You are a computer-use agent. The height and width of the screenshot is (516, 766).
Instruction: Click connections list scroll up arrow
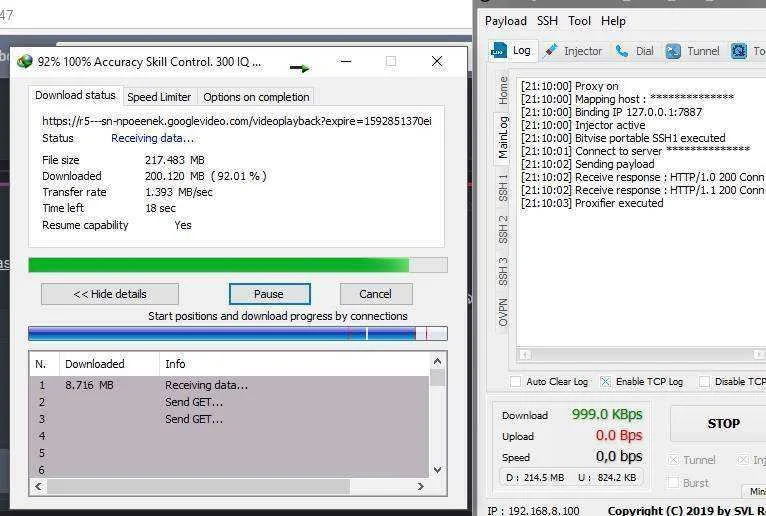[x=437, y=361]
